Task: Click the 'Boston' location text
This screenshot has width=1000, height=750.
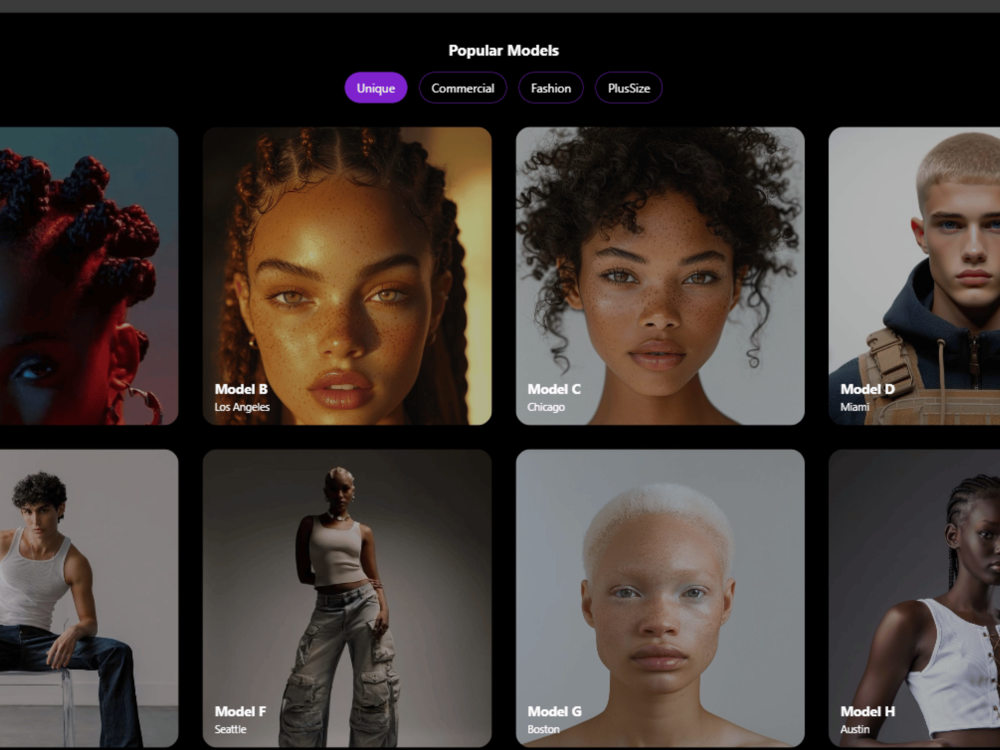Action: coord(543,729)
